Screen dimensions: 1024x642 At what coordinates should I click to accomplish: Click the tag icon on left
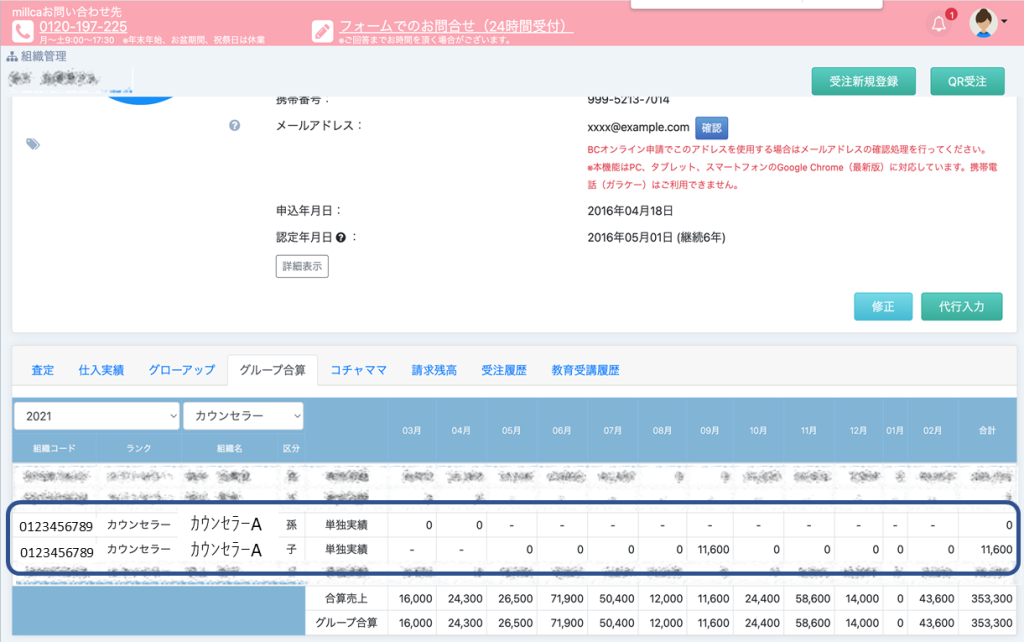click(33, 144)
